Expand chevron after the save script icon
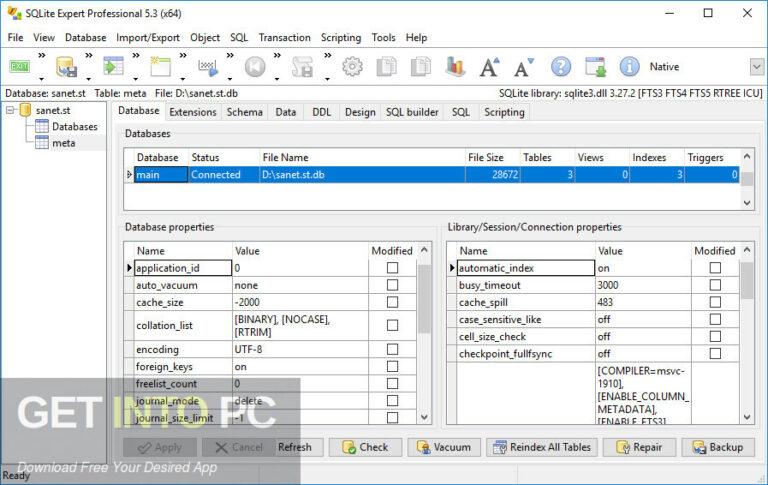Viewport: 768px width, 485px height. (328, 55)
